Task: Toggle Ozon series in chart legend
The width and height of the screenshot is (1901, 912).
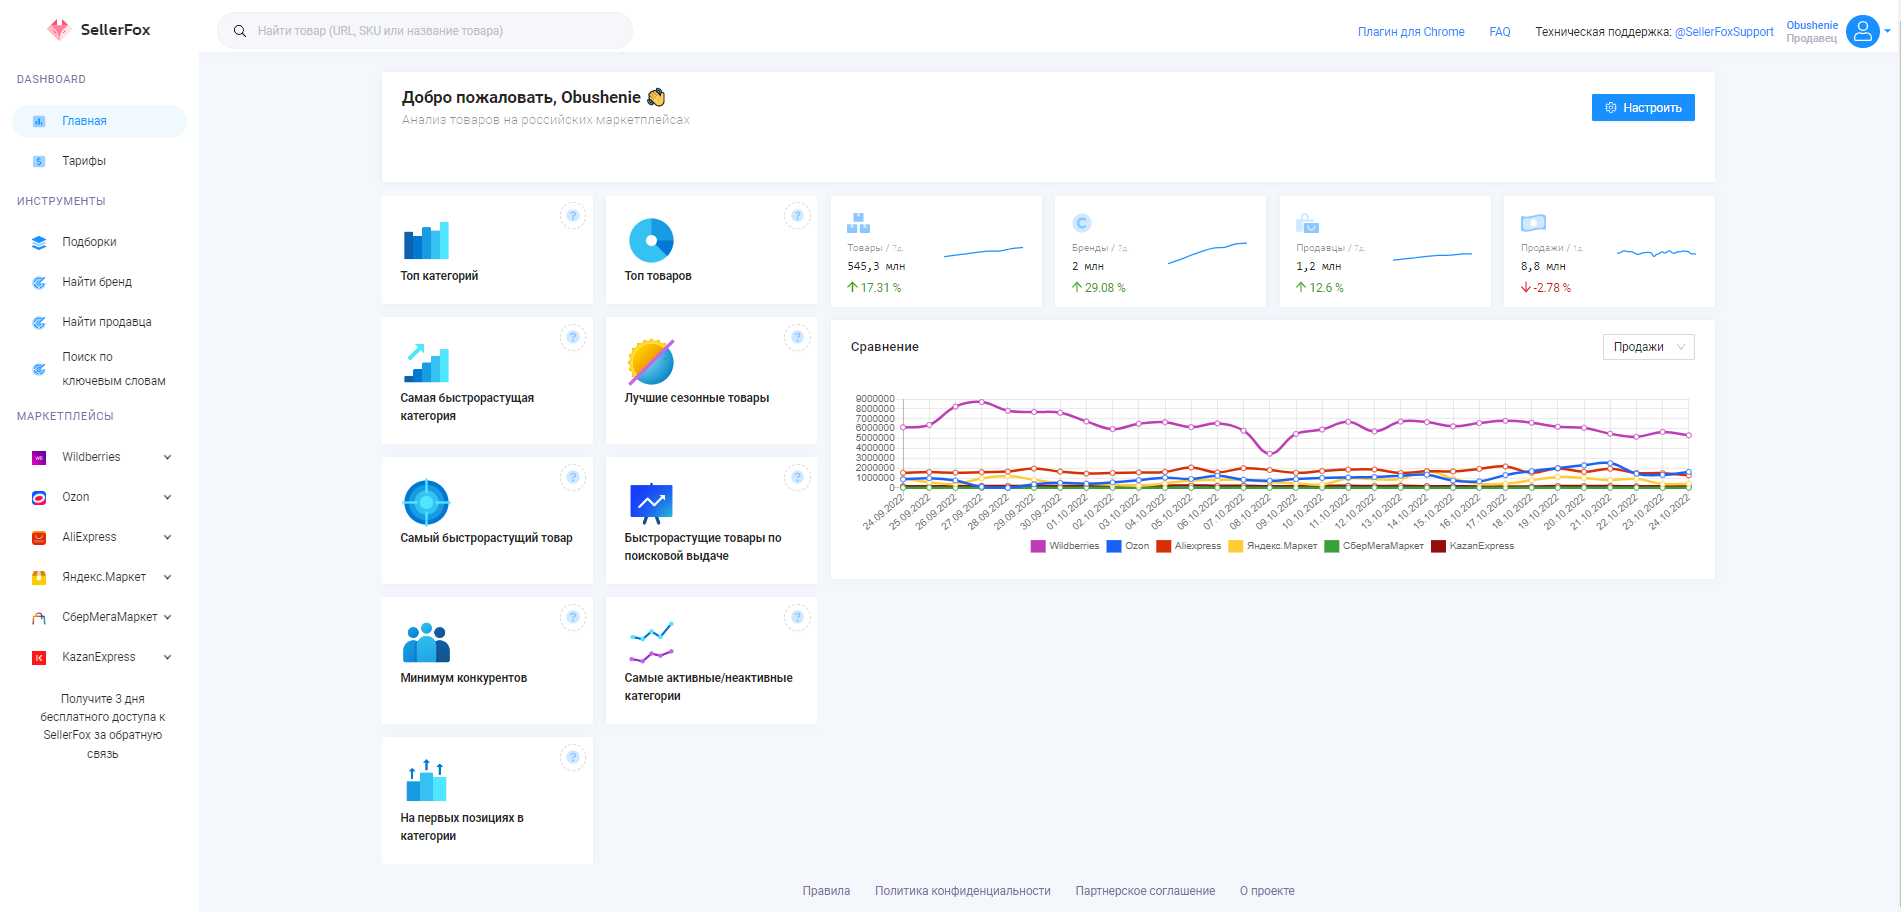Action: [1128, 546]
